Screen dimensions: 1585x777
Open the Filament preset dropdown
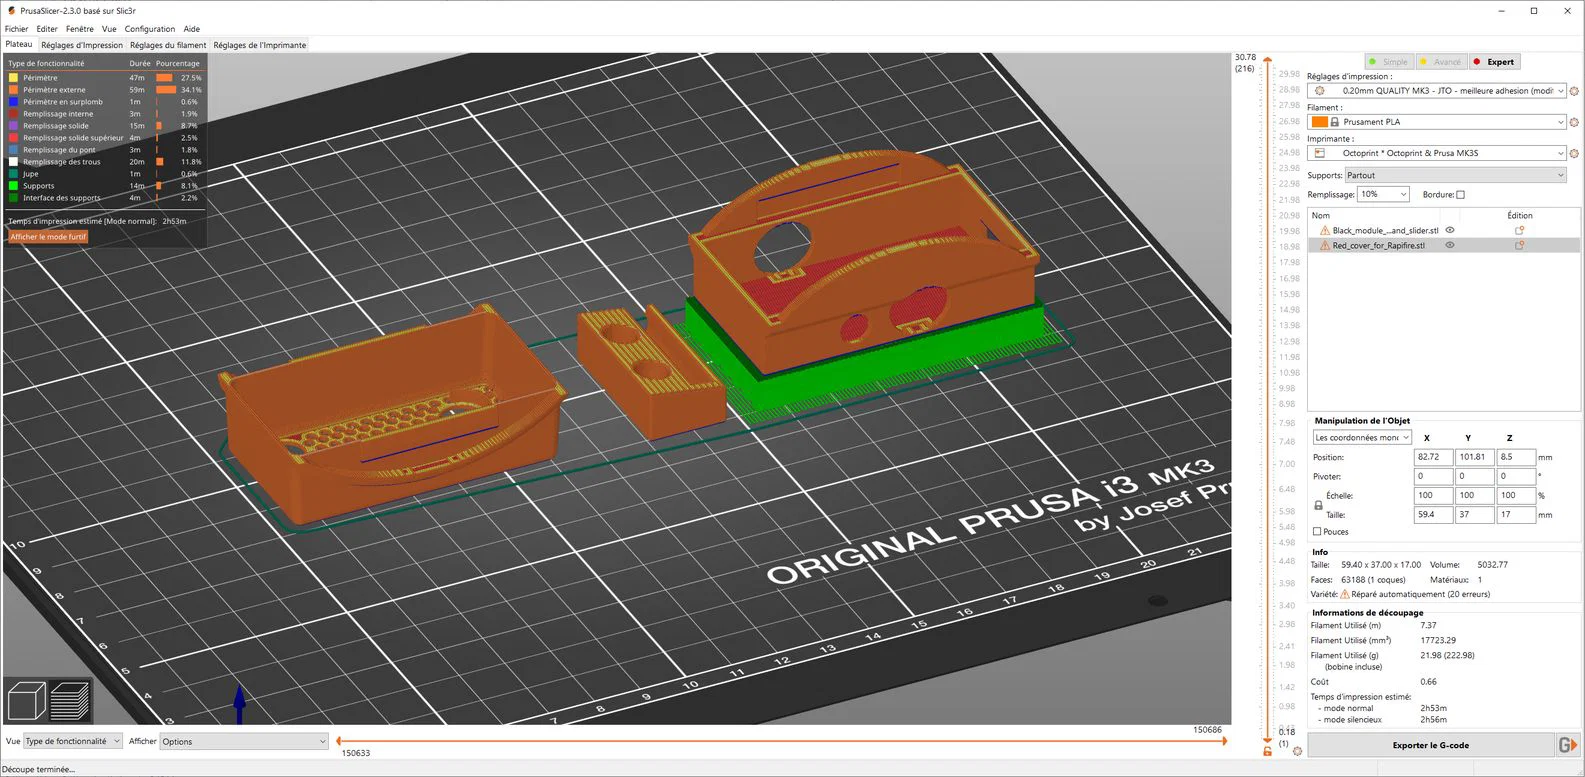(x=1437, y=122)
